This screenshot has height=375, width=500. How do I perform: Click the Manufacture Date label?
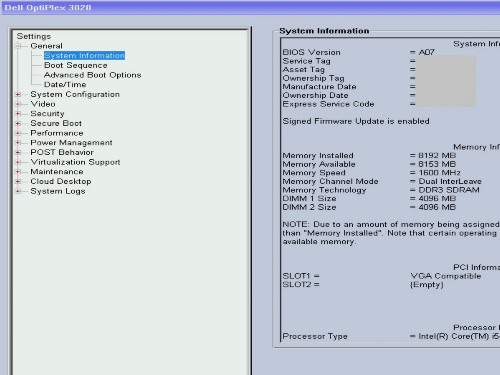point(319,87)
